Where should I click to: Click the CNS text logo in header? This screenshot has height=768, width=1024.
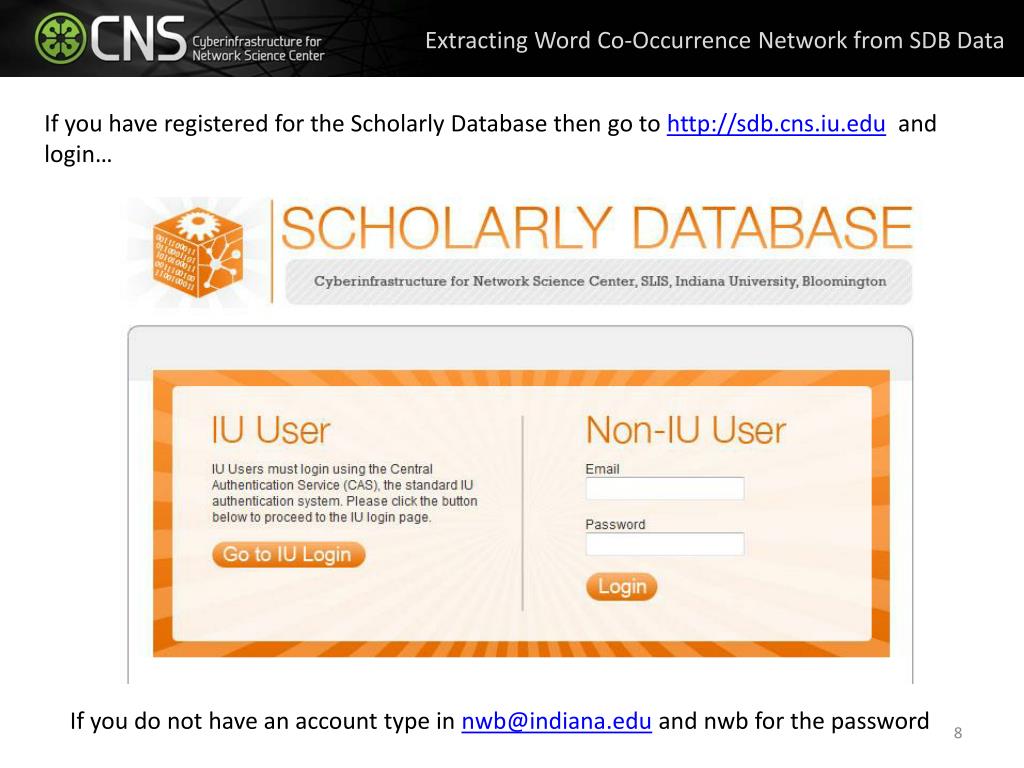tap(138, 39)
